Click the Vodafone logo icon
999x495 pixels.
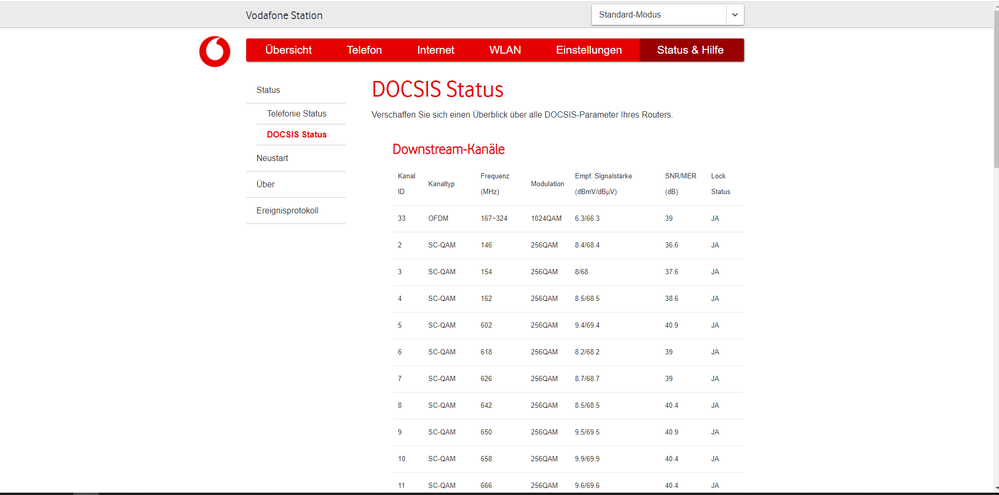pos(214,52)
